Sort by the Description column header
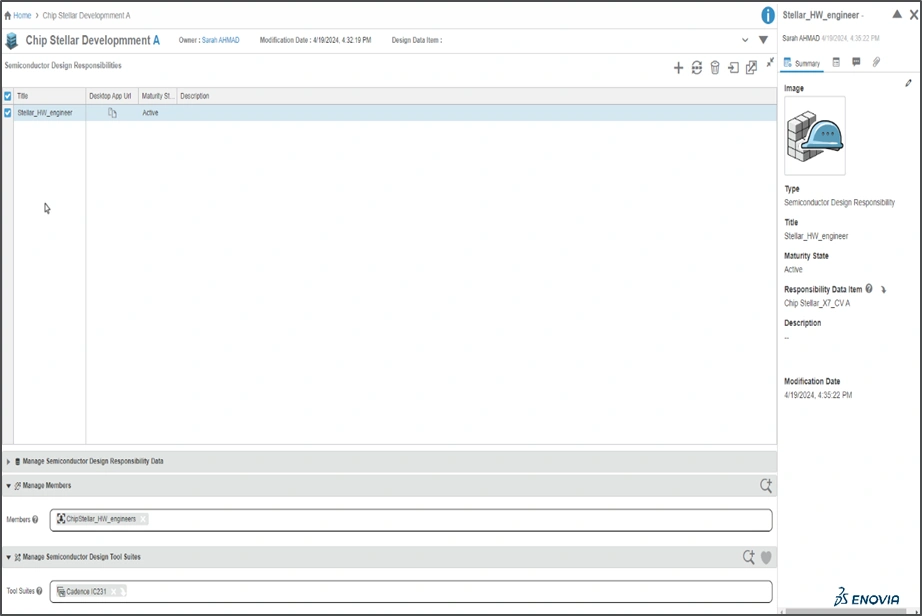The image size is (922, 616). tap(195, 96)
